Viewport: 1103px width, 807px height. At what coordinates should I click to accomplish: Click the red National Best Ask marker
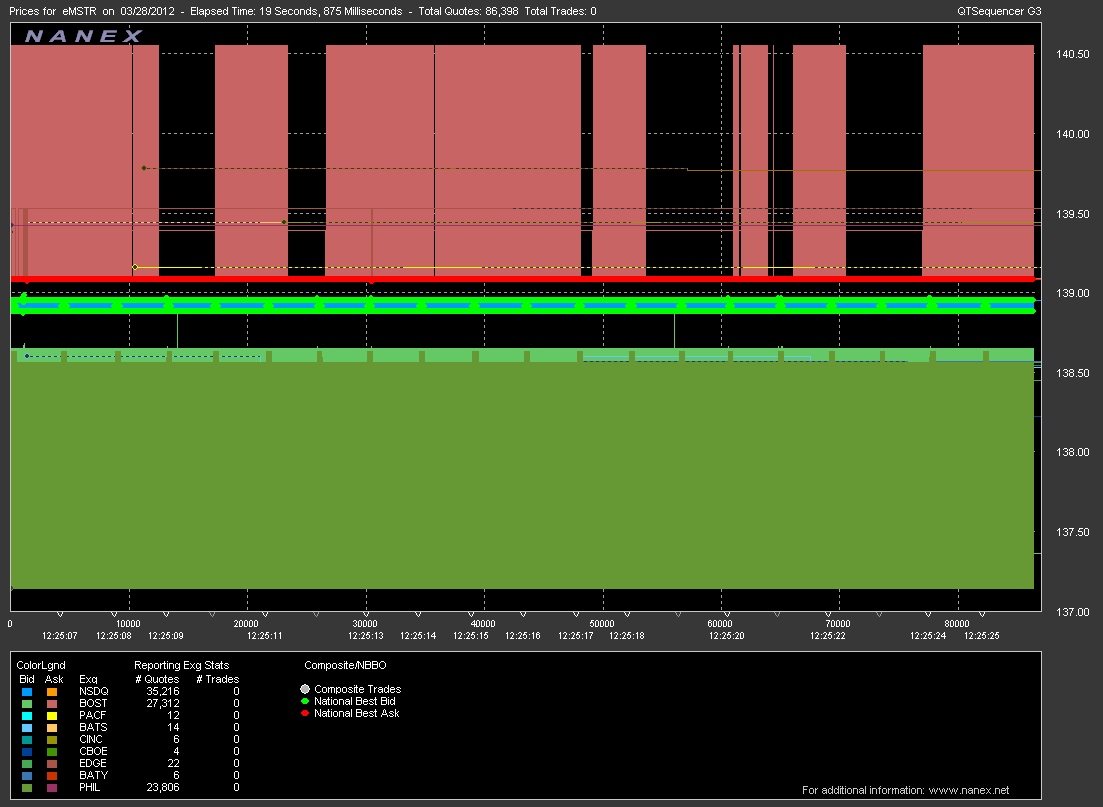305,713
